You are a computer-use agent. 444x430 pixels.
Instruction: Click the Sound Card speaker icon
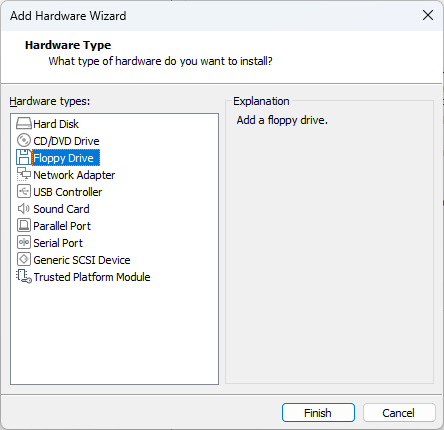[24, 209]
